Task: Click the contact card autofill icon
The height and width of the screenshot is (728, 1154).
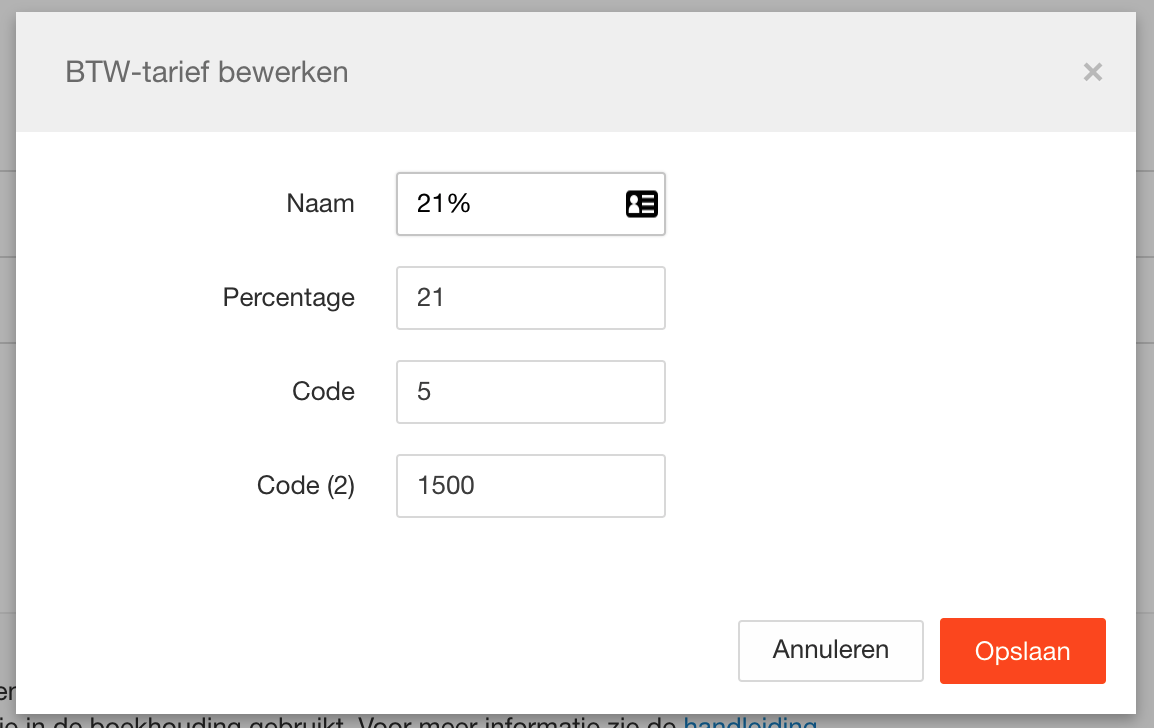Action: pos(641,204)
